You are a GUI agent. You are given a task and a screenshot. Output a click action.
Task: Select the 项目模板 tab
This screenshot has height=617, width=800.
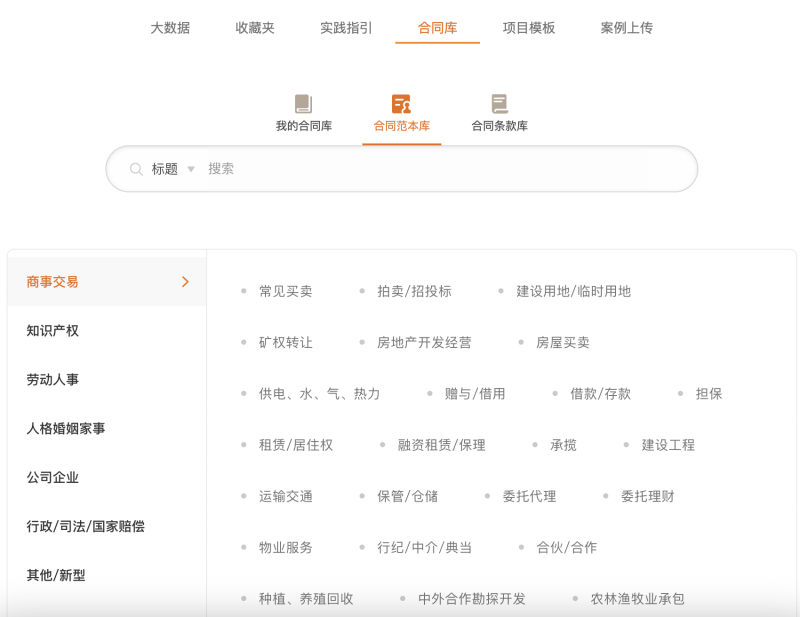[x=528, y=28]
